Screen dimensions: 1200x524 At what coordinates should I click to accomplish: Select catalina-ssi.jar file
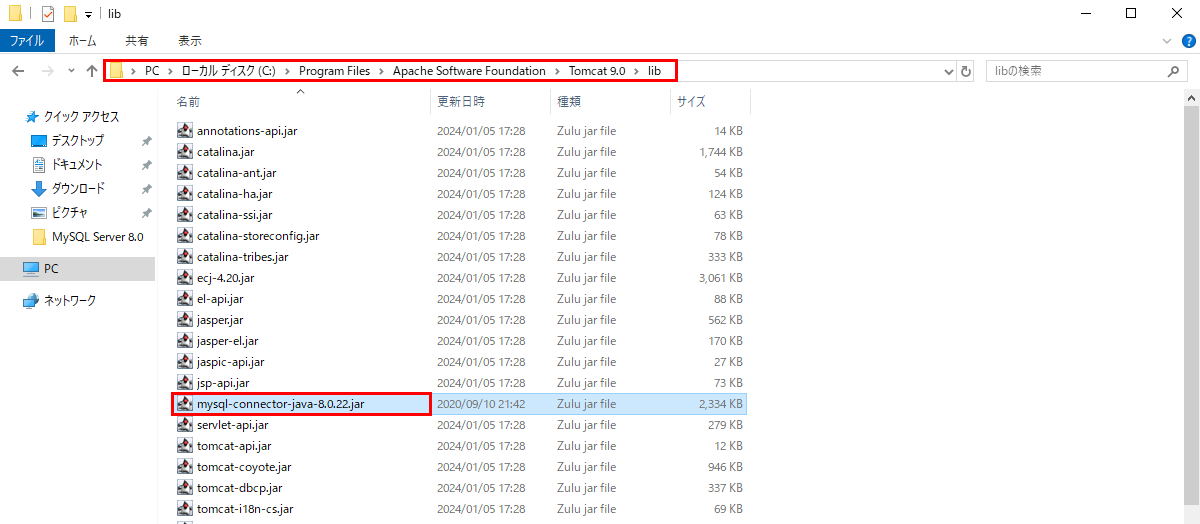pyautogui.click(x=234, y=215)
